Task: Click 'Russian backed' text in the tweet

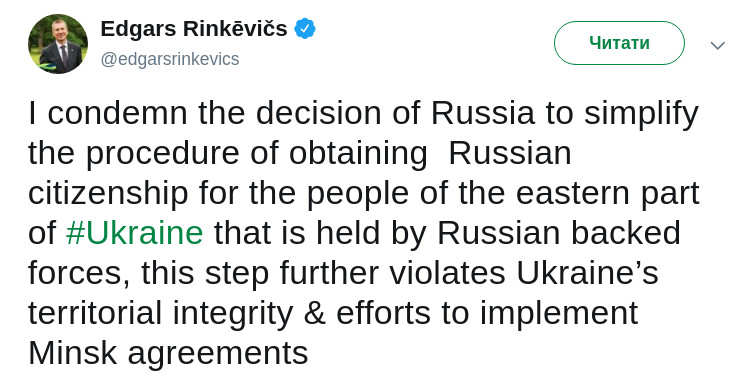Action: pos(559,233)
